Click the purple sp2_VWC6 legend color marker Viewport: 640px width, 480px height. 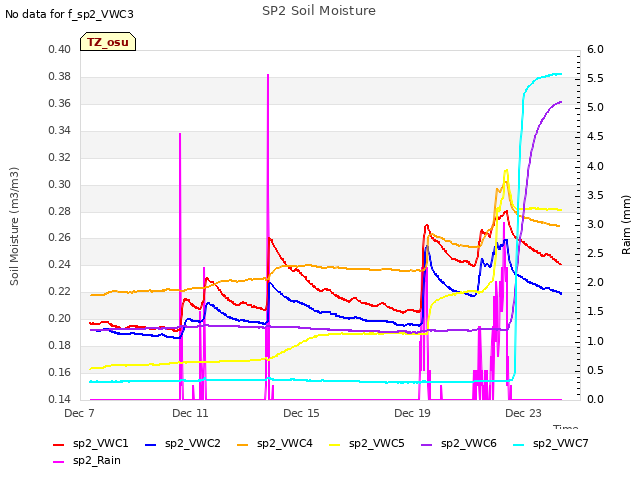tap(427, 444)
